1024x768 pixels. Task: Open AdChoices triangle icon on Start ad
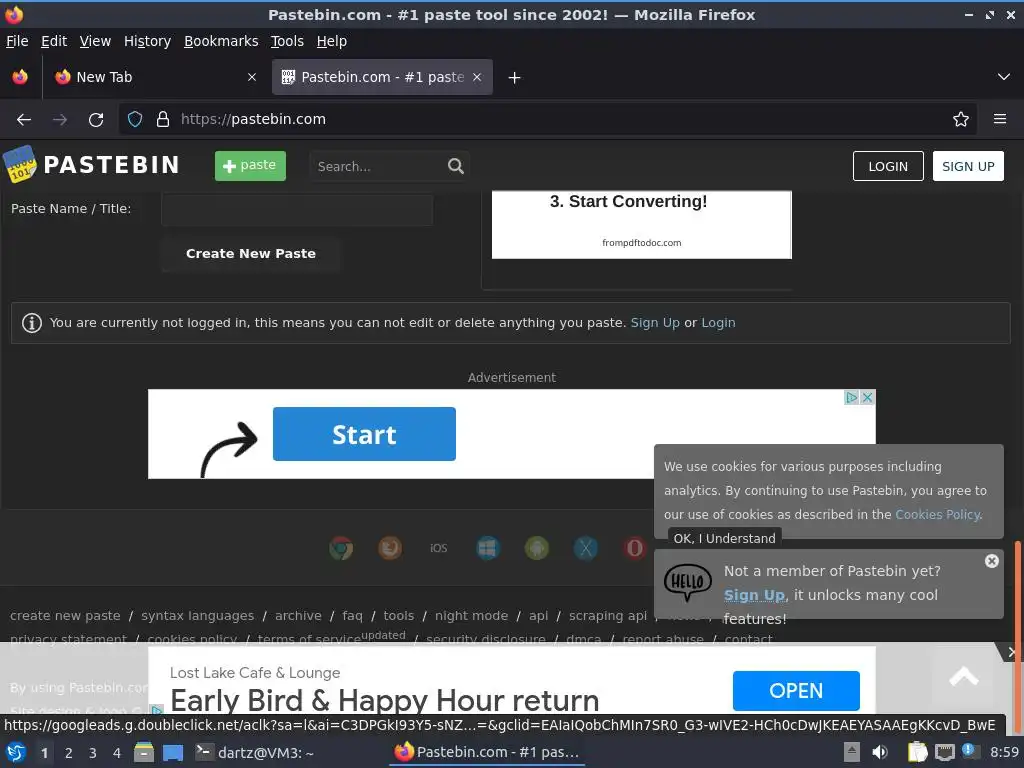coord(852,397)
